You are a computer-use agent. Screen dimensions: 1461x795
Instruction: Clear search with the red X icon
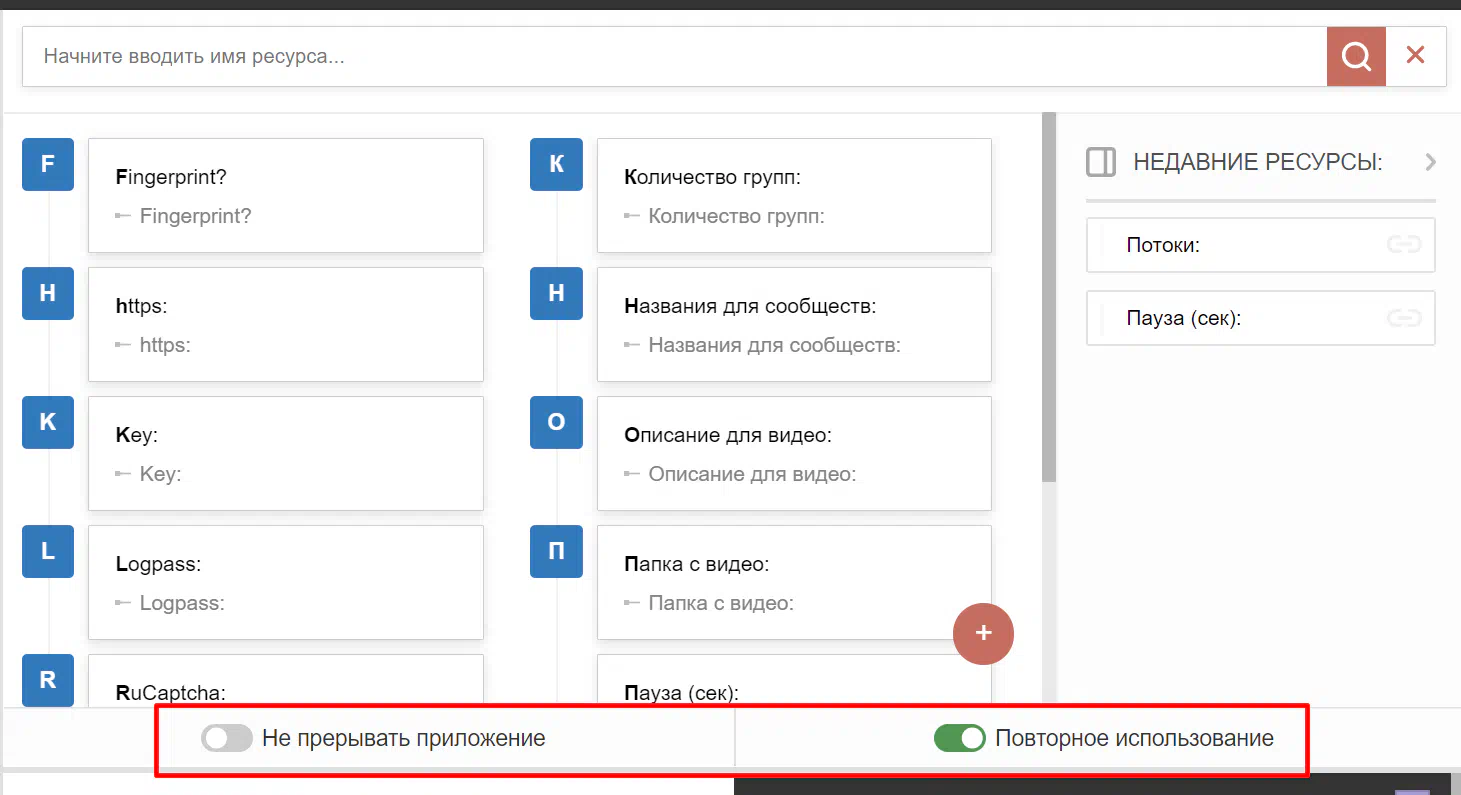1415,56
